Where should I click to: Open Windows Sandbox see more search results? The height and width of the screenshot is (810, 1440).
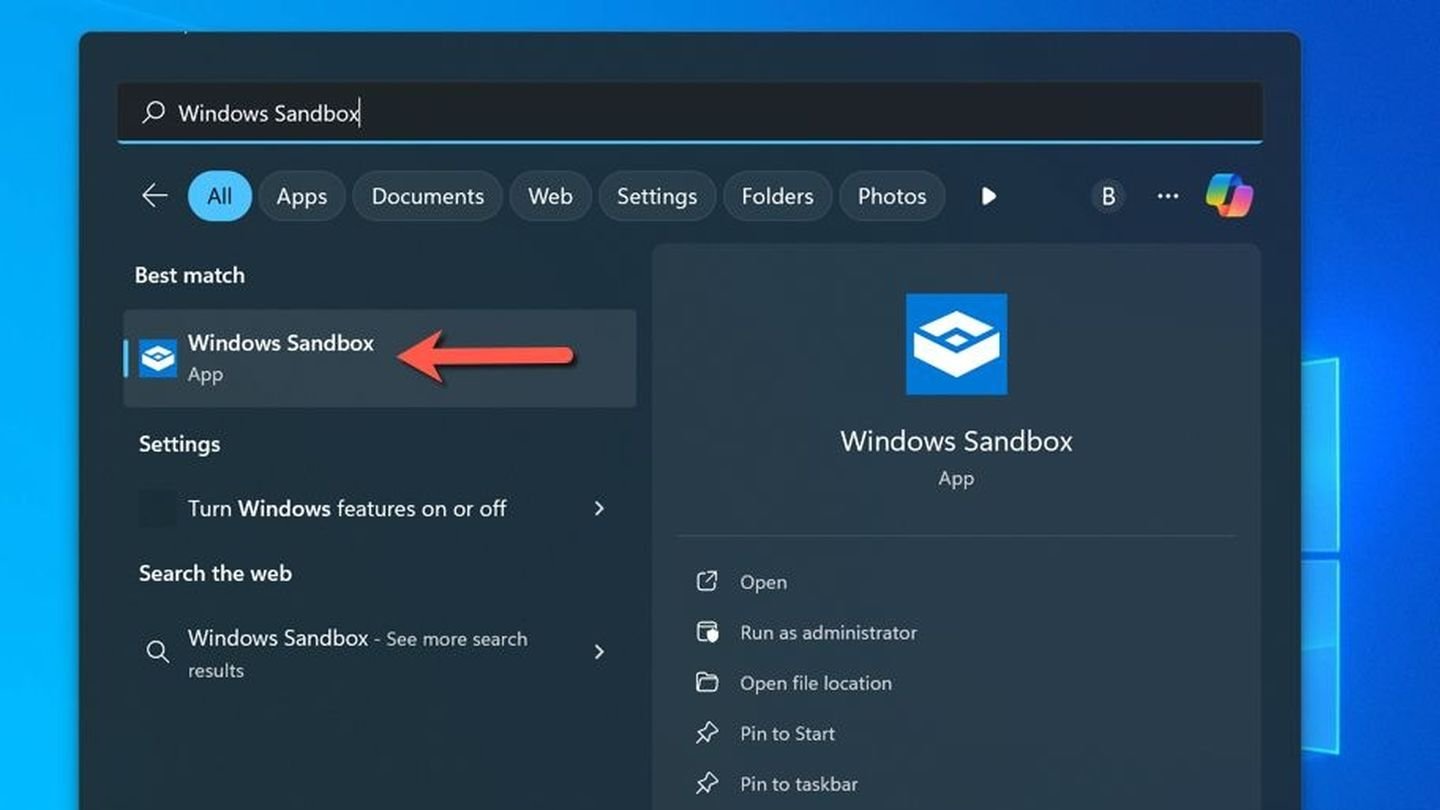coord(380,653)
